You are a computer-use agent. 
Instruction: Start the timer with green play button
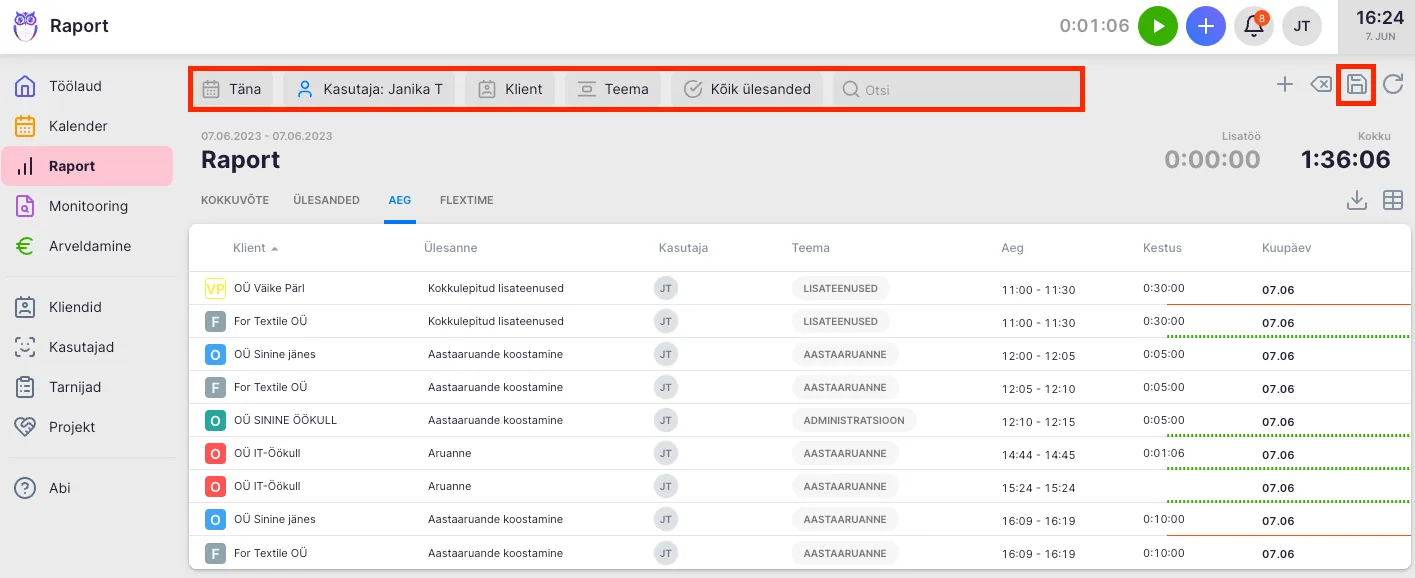1158,26
